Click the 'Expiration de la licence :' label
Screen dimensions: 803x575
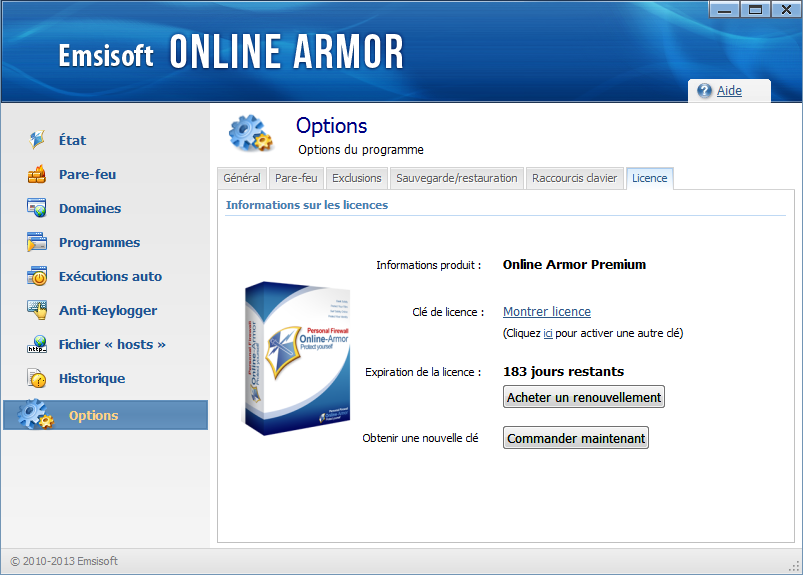pos(423,372)
